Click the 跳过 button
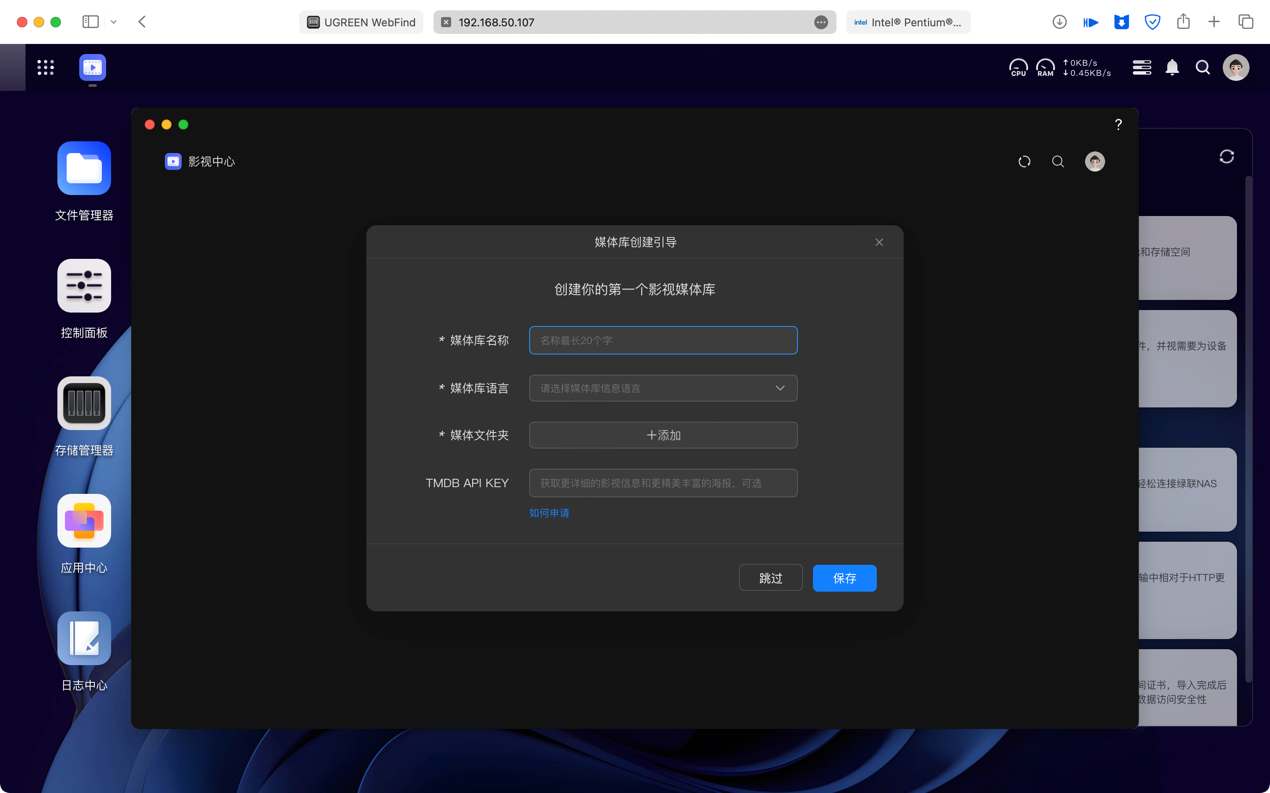Image resolution: width=1270 pixels, height=793 pixels. click(x=770, y=578)
